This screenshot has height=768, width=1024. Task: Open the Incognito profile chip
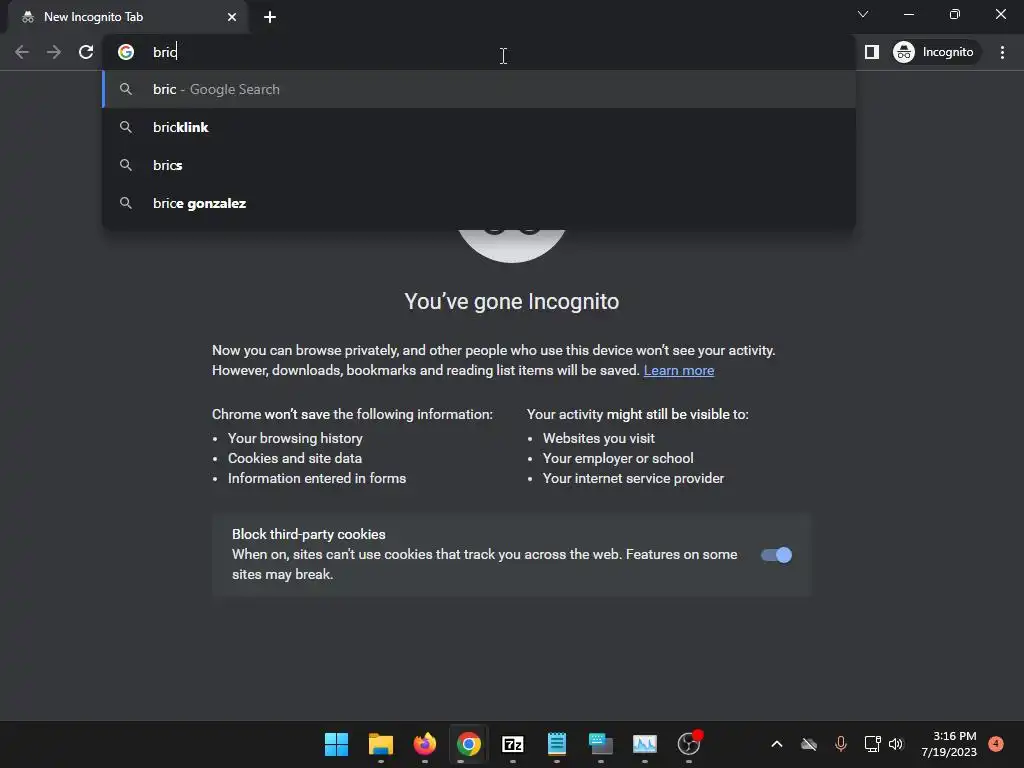(934, 52)
